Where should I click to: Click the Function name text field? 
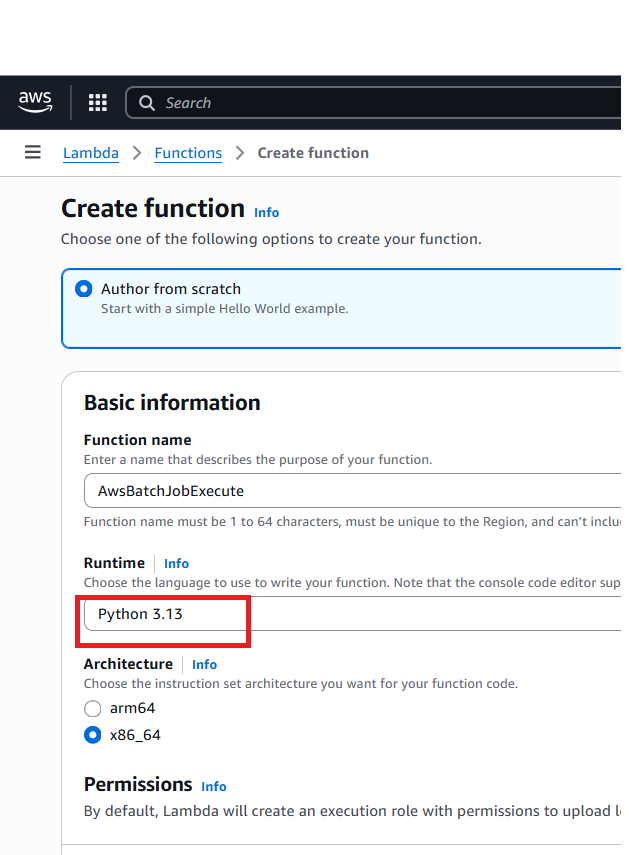[350, 491]
